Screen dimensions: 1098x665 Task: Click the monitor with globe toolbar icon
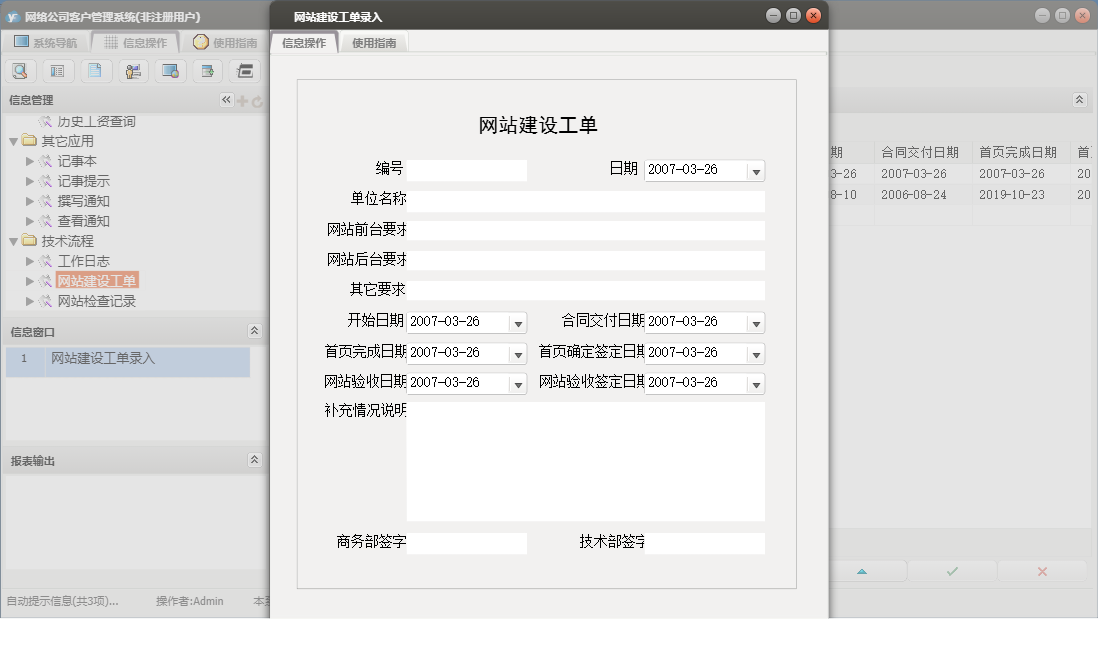[x=169, y=71]
